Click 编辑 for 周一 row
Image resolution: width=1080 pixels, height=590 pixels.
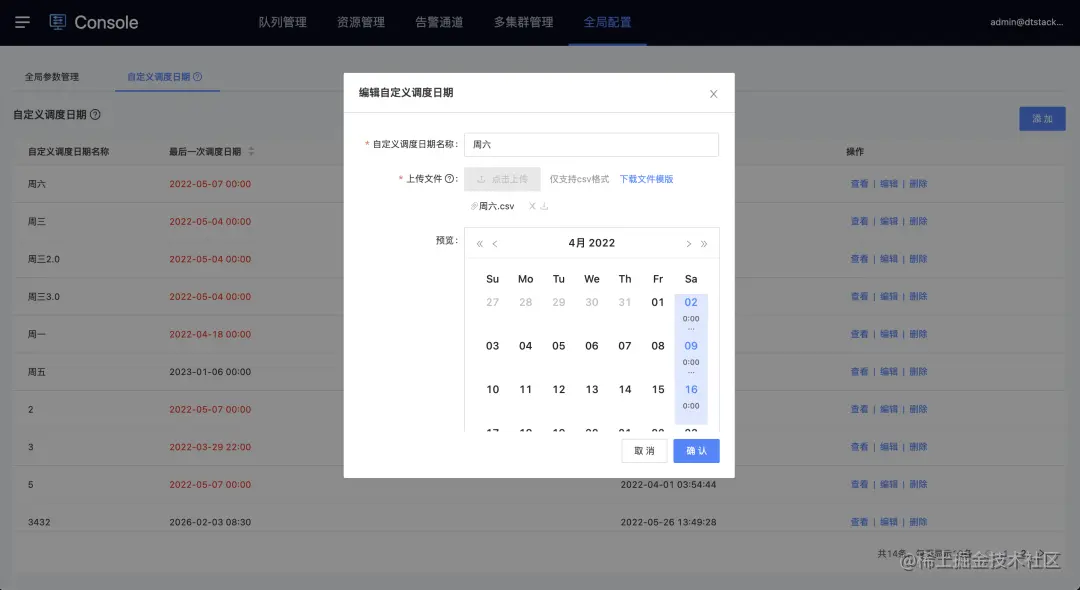point(889,334)
